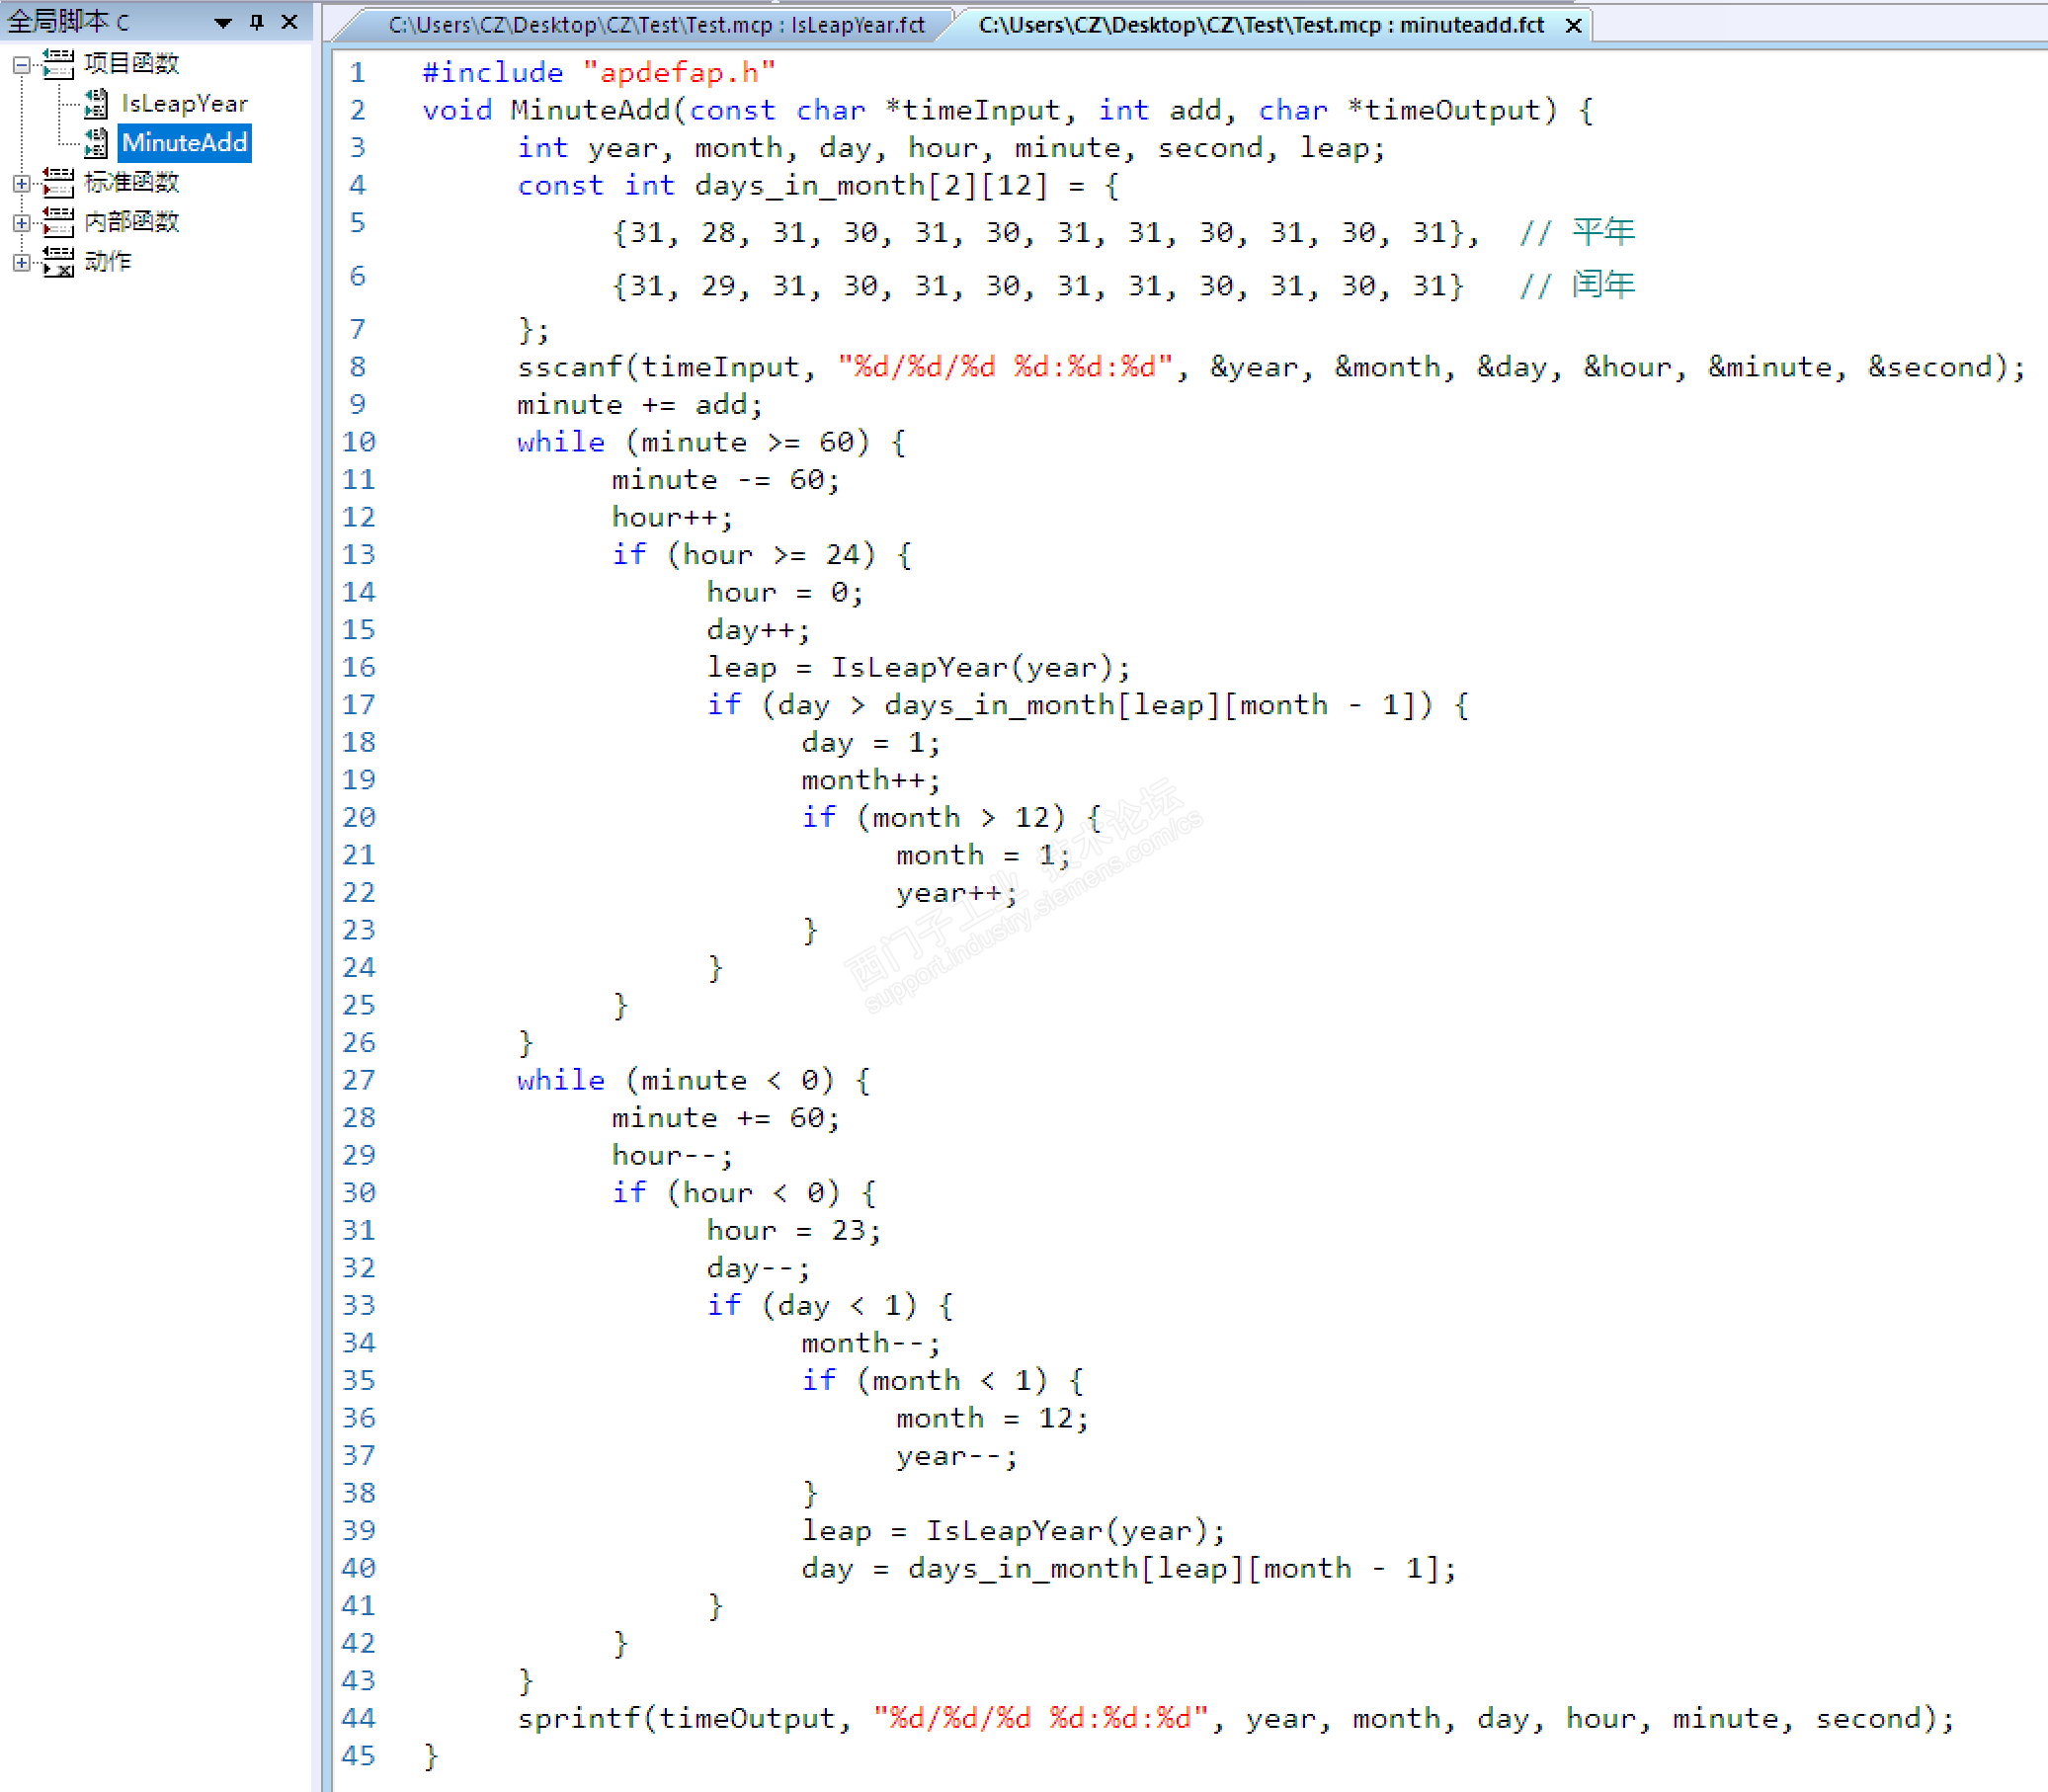Viewport: 2048px width, 1792px height.
Task: Click the 内部函数 folder icon
Action: [x=58, y=221]
